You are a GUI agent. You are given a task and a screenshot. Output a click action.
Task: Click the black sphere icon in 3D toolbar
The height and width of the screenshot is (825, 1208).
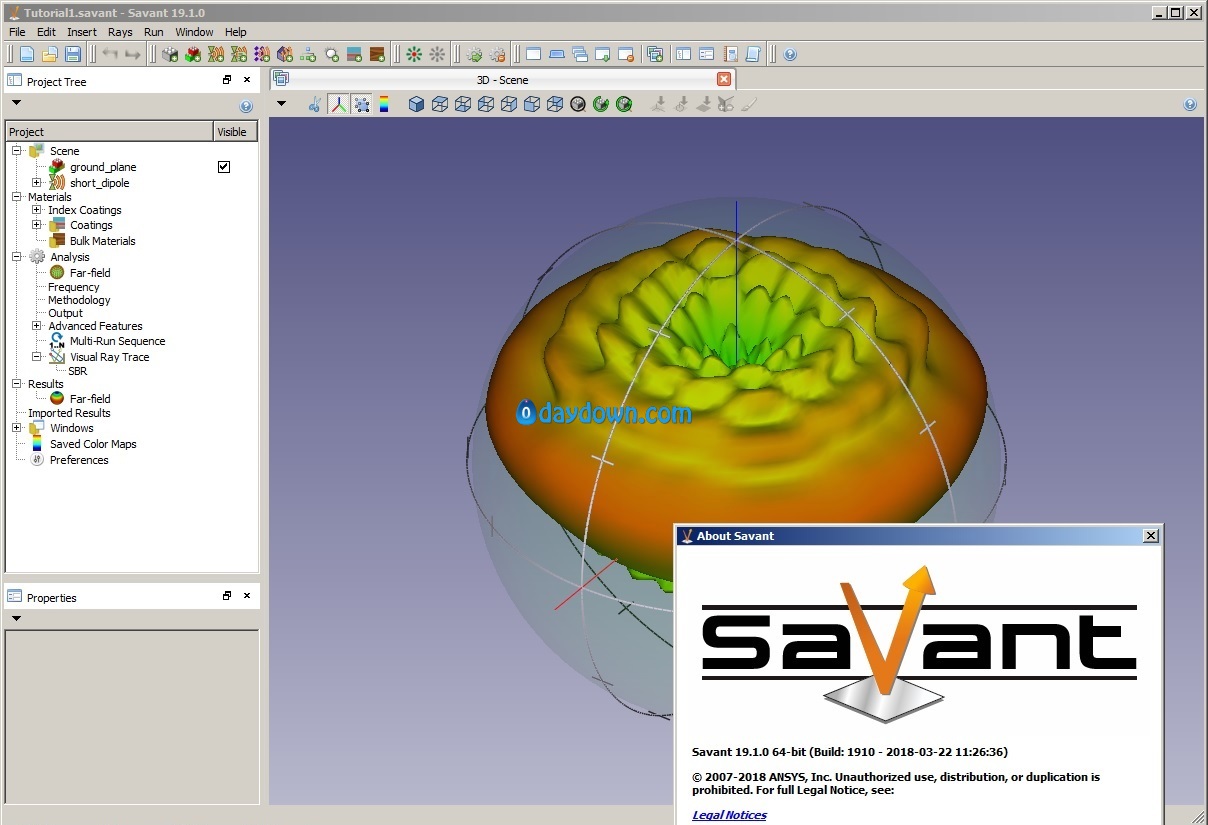(x=578, y=104)
